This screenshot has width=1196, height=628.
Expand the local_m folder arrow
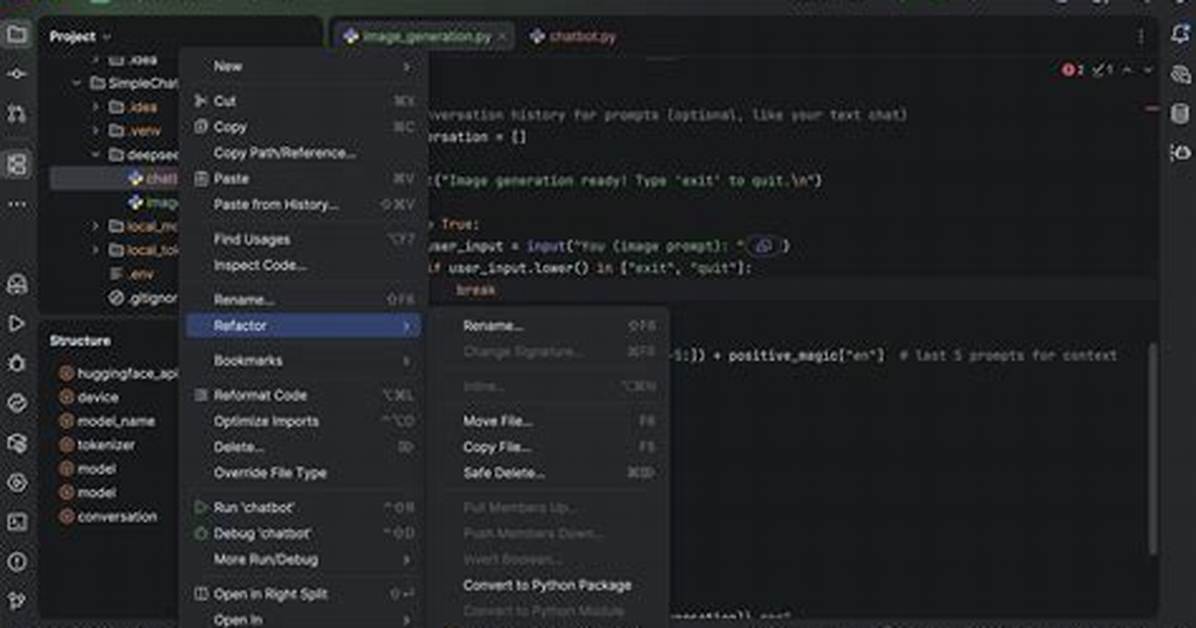96,227
